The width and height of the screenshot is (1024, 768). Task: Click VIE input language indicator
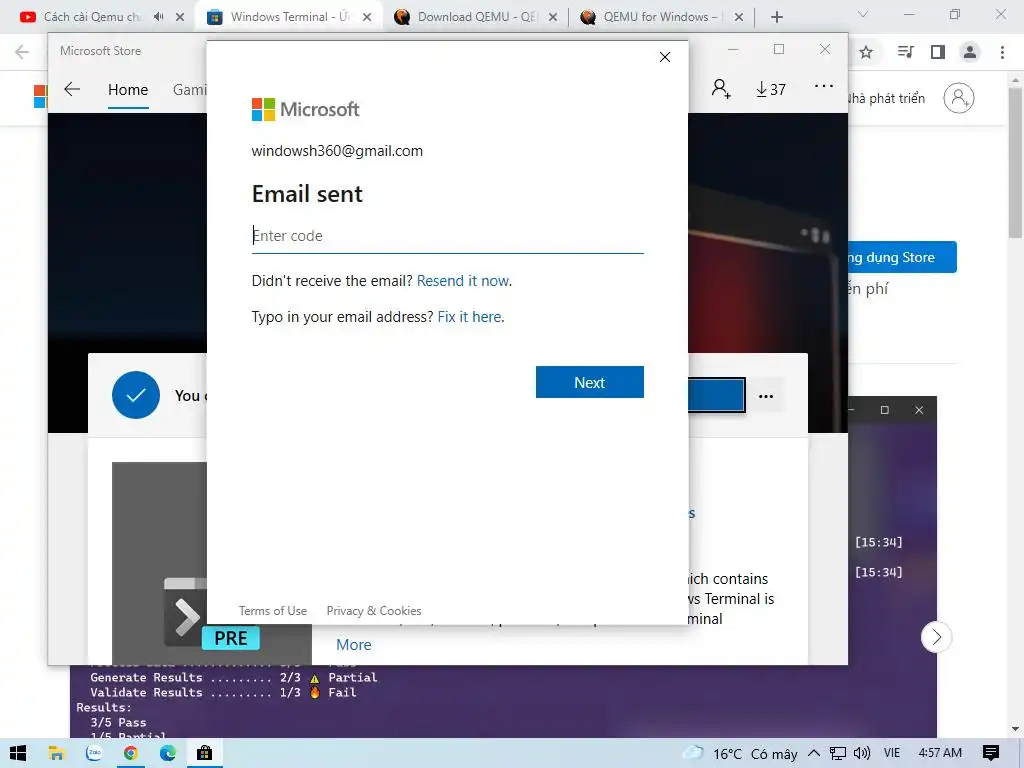[x=891, y=753]
